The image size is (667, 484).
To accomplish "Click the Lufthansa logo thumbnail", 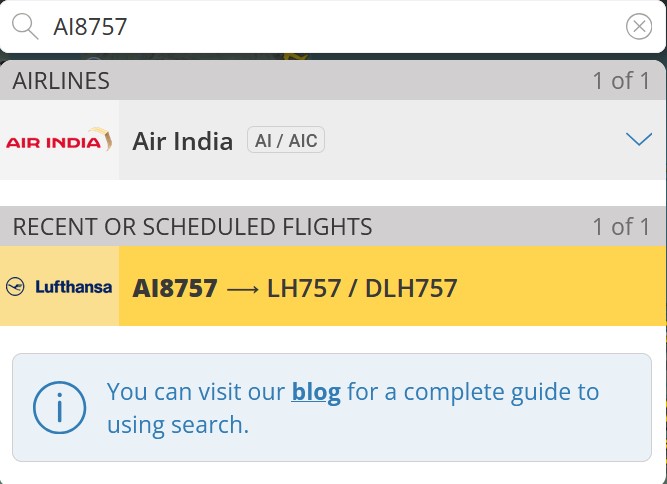I will [x=59, y=287].
